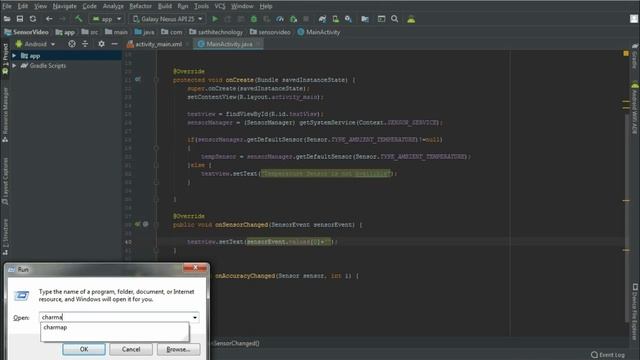The height and width of the screenshot is (360, 640).
Task: Toggle the Device File Explorer side tab
Action: pos(635,311)
